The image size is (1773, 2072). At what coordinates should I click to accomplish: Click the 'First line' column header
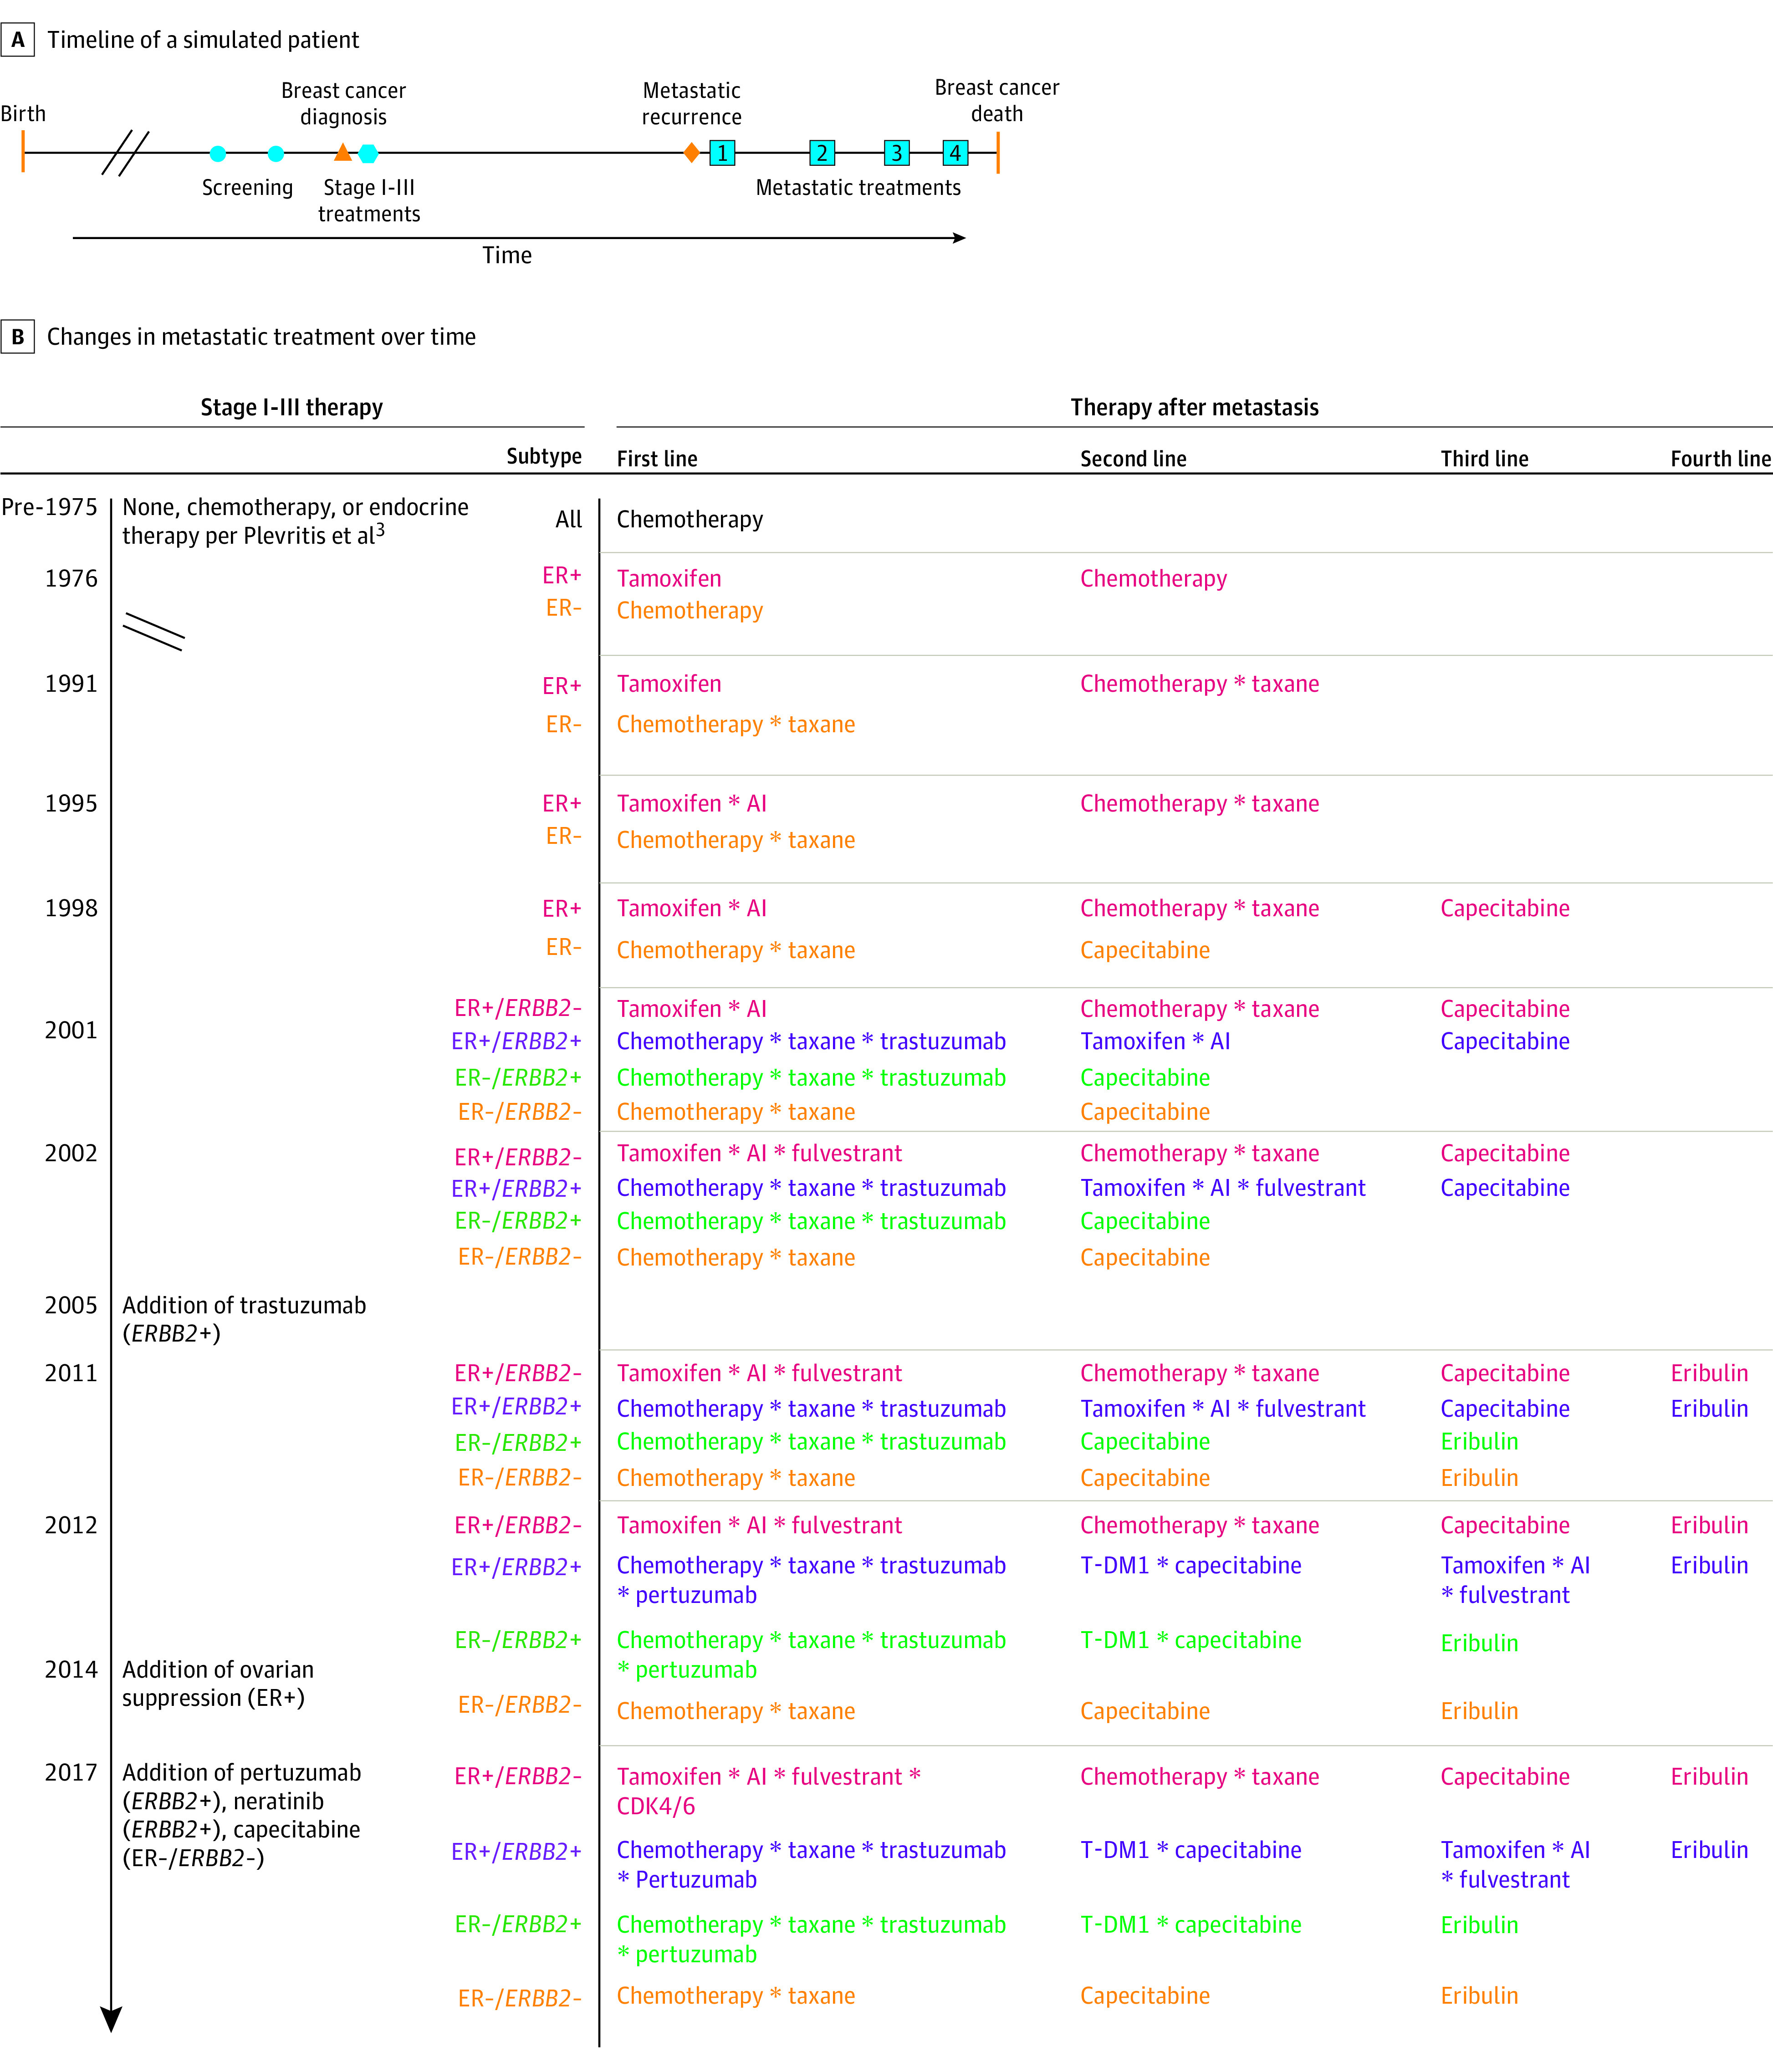pos(657,459)
